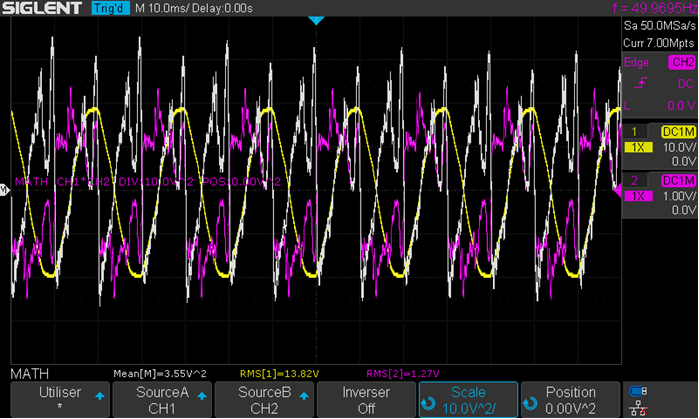Click the SourceA up arrow icon
This screenshot has width=699, height=419.
202,396
